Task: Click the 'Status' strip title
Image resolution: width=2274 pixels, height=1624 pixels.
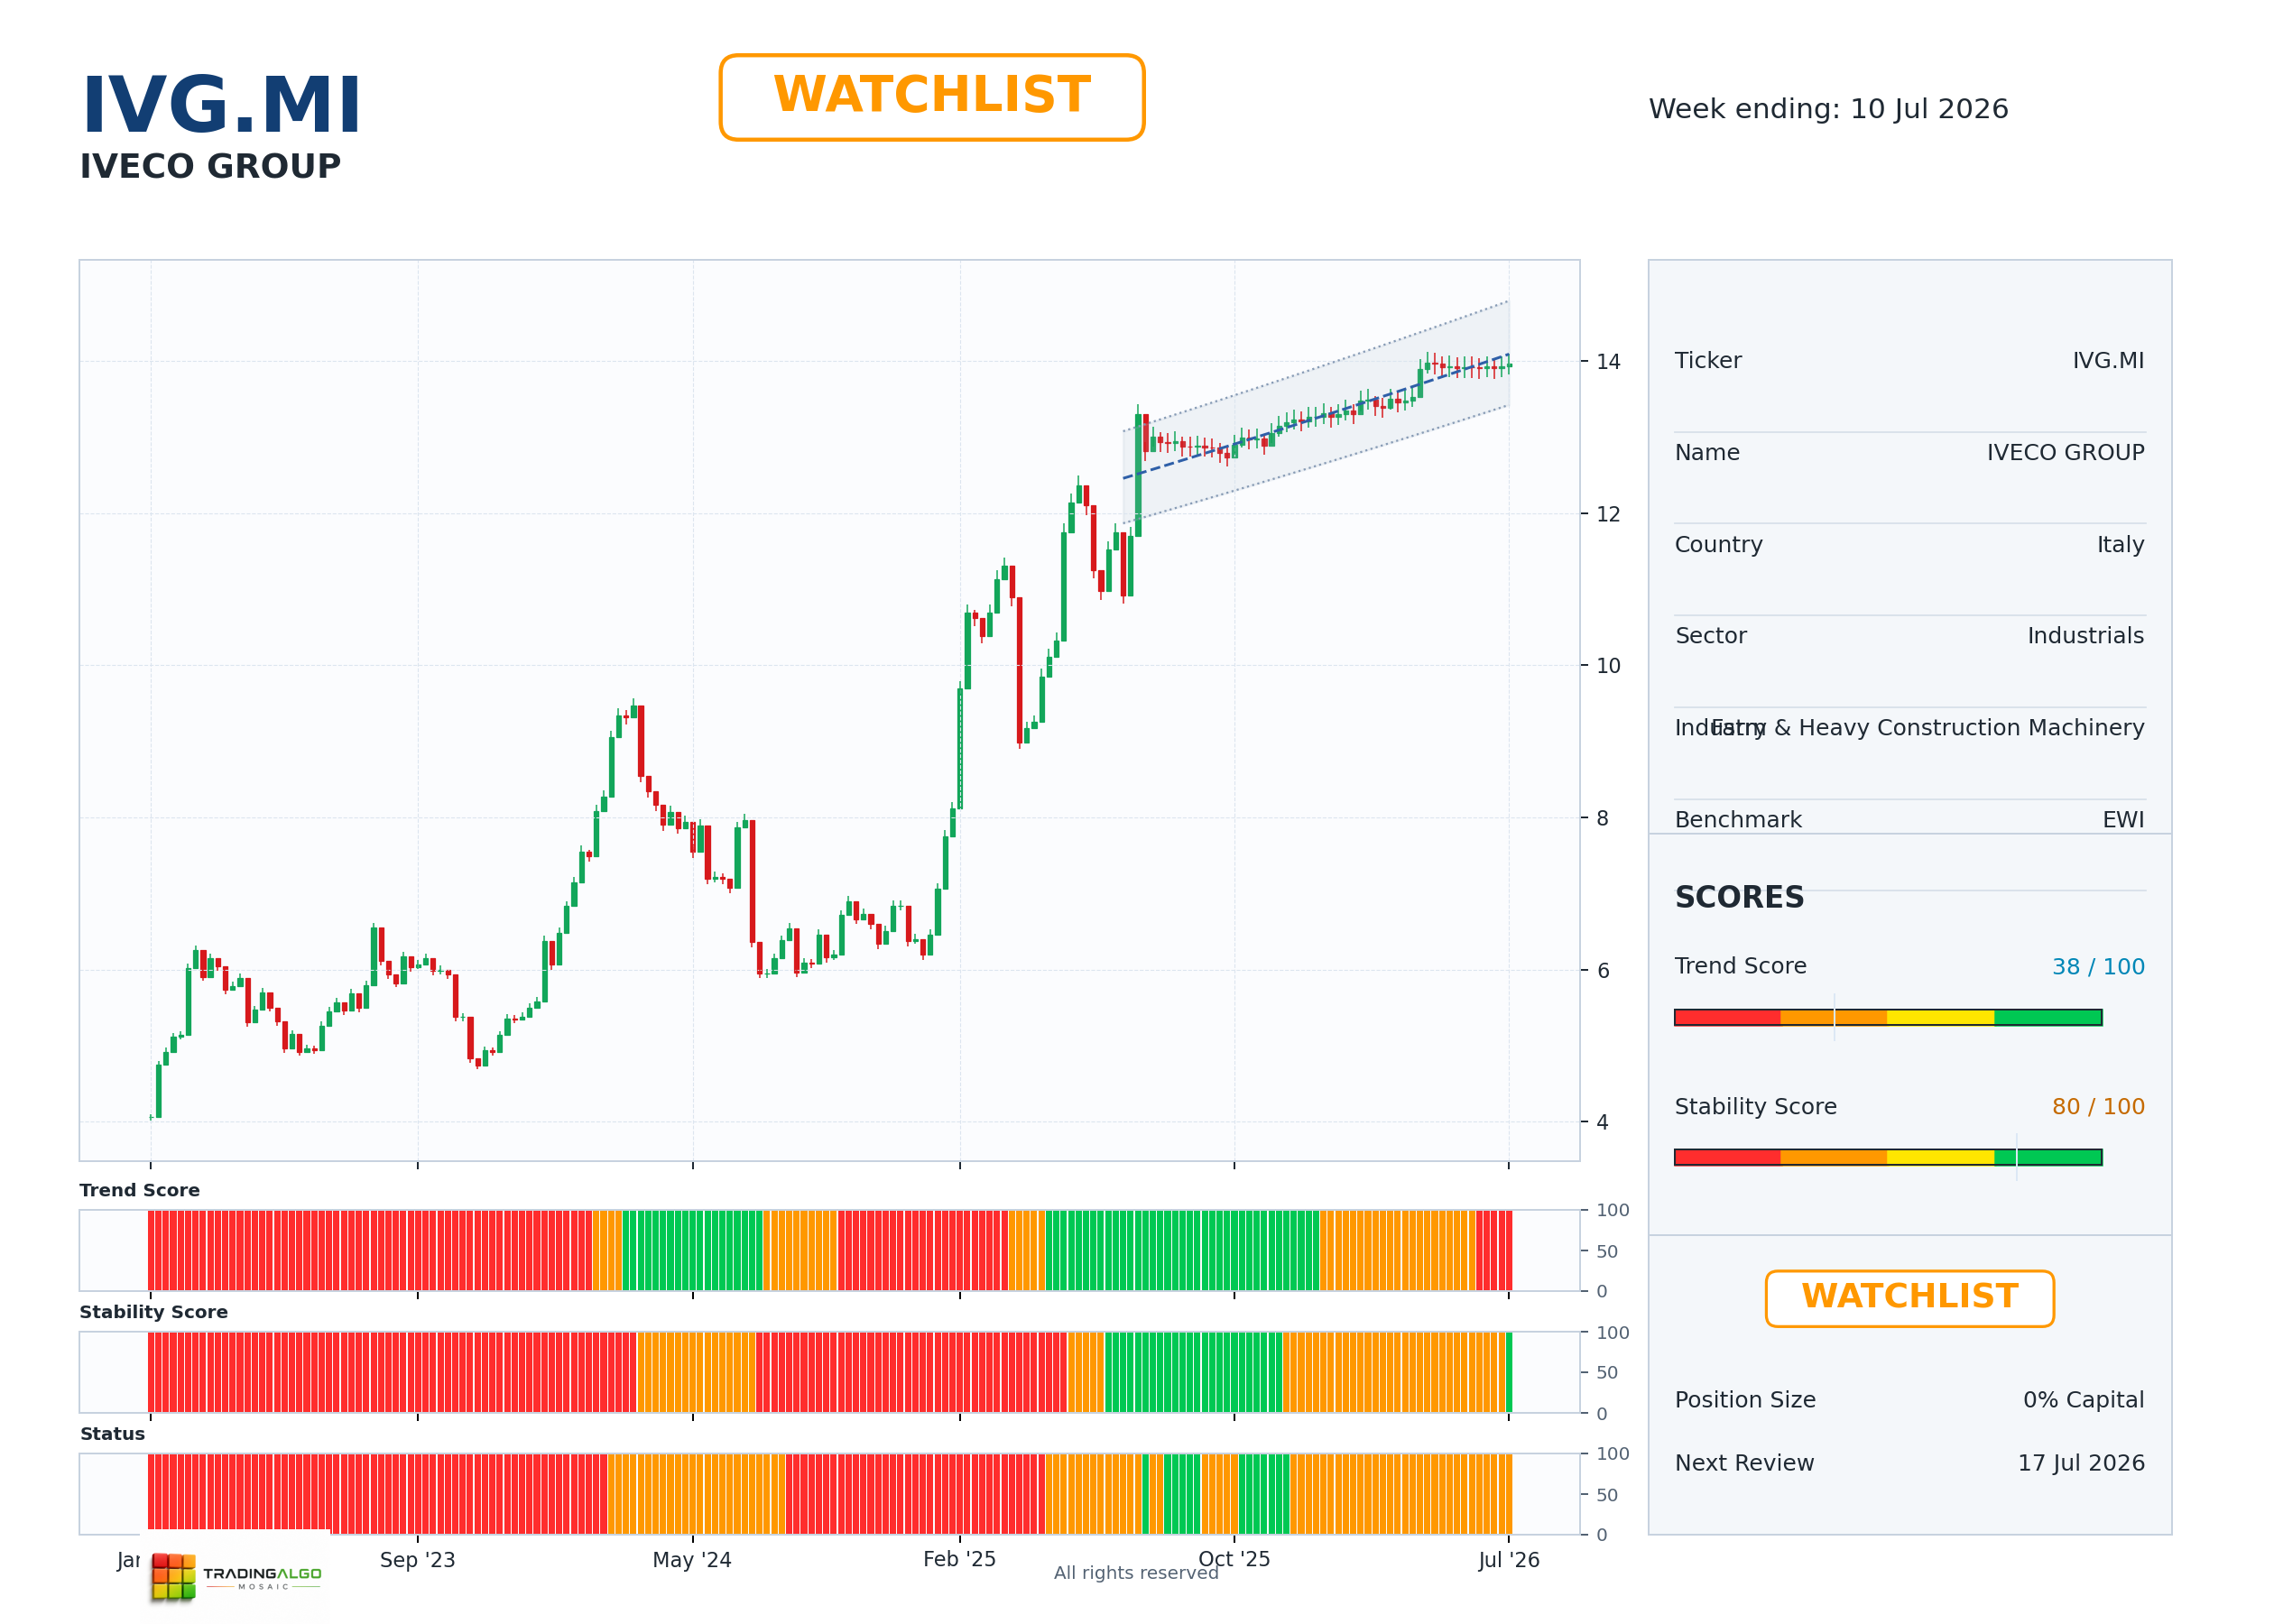Action: click(x=113, y=1434)
